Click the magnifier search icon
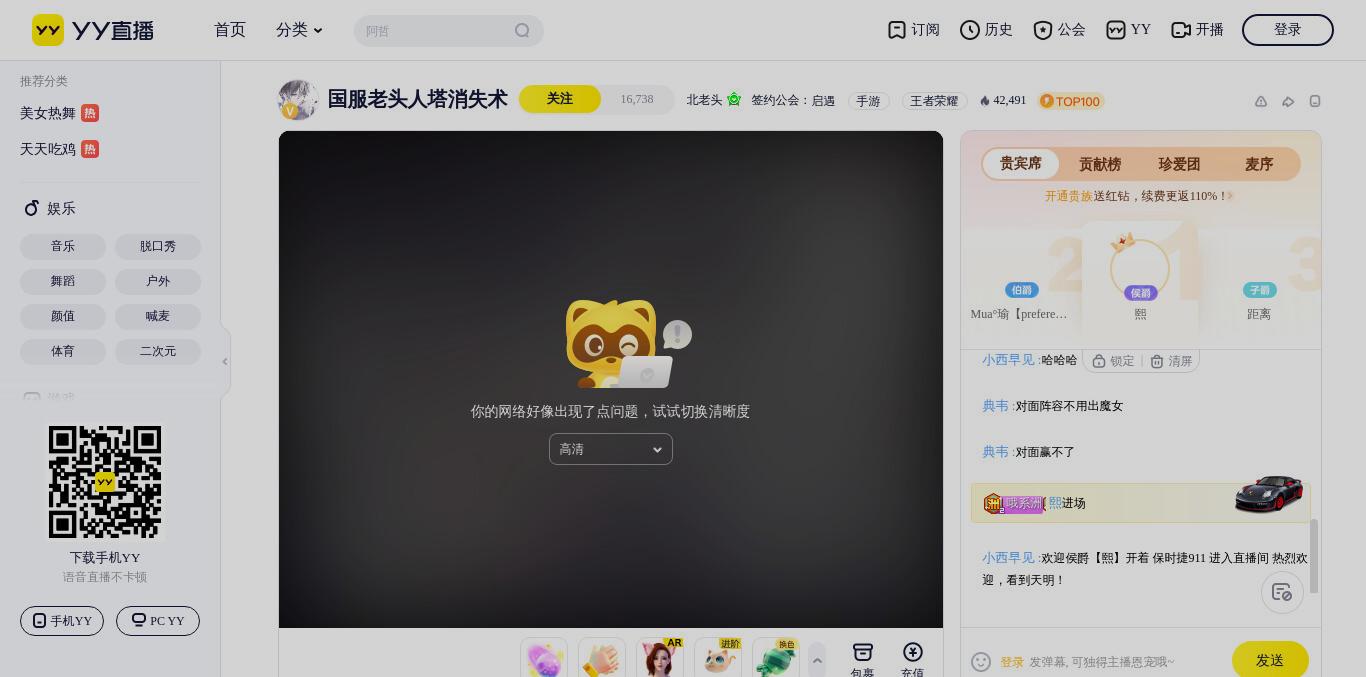This screenshot has width=1366, height=677. 522,30
